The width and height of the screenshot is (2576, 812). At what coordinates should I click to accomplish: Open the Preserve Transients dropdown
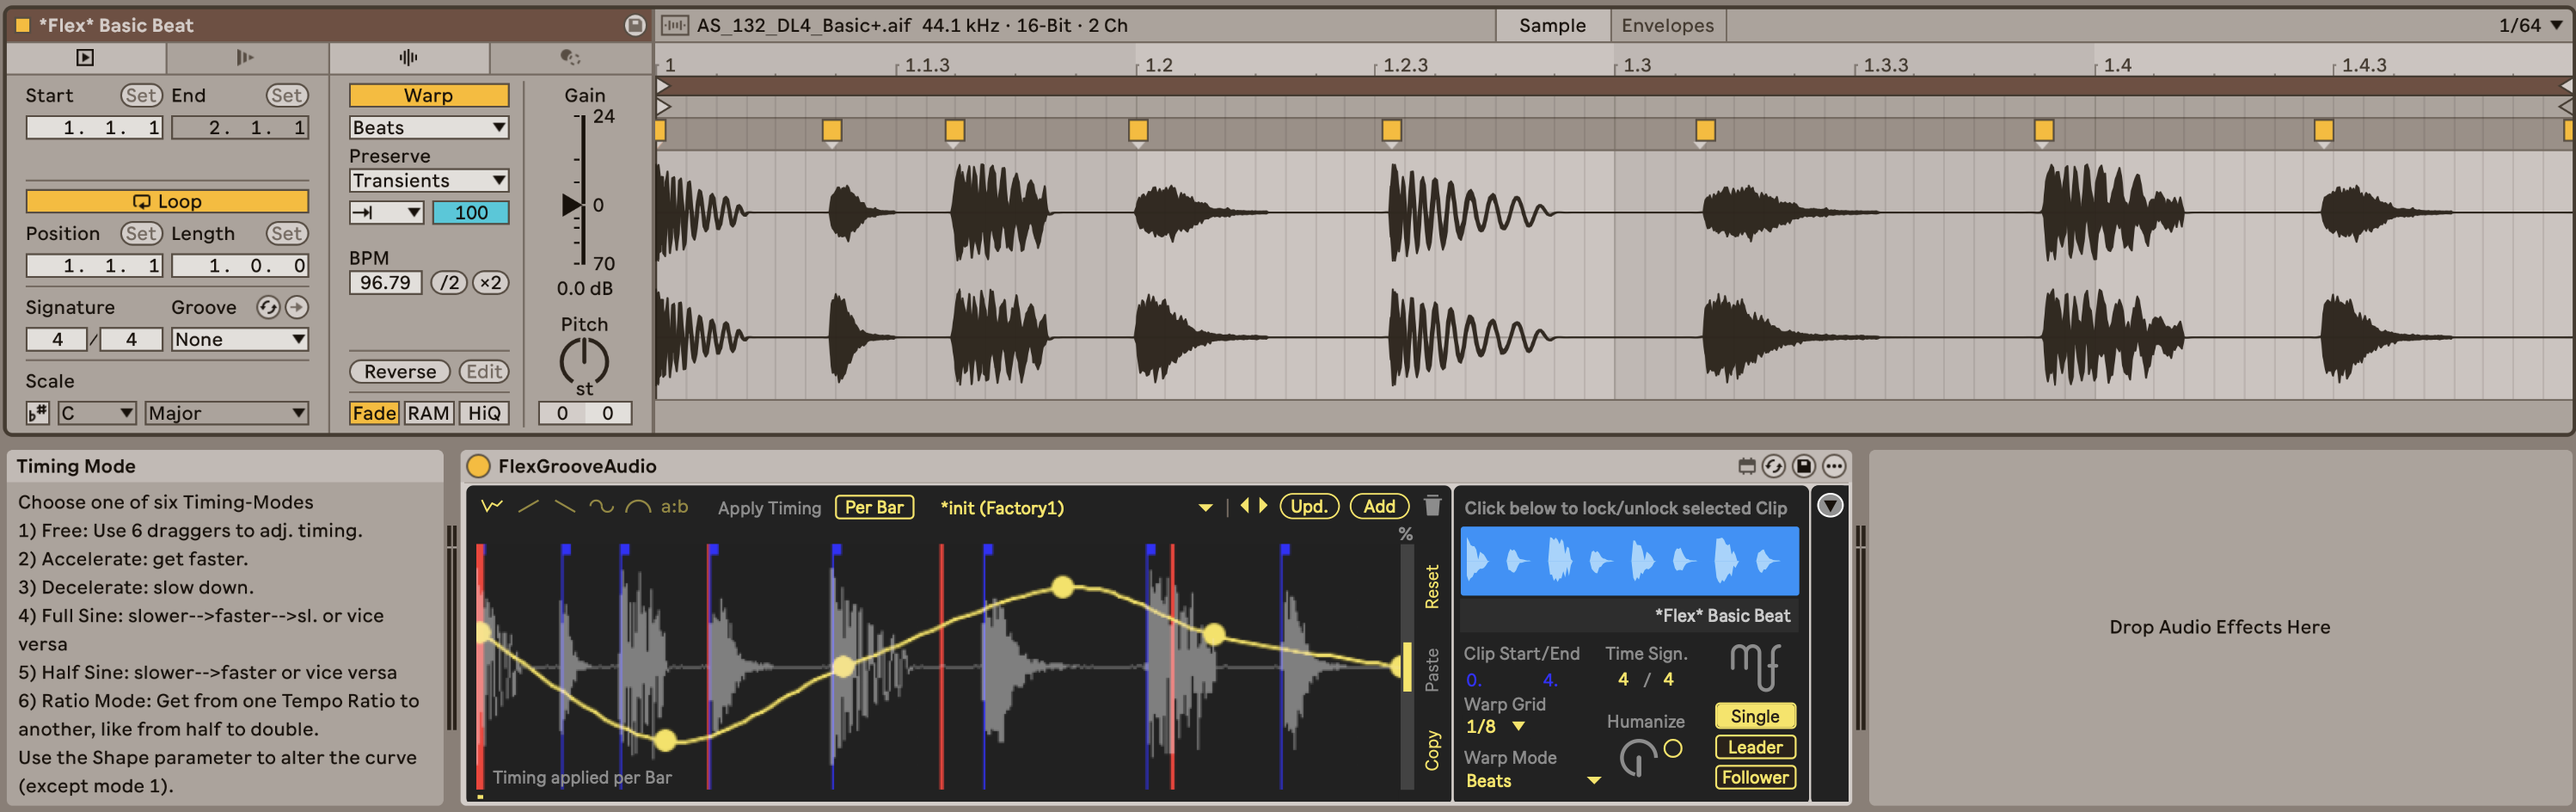[429, 180]
